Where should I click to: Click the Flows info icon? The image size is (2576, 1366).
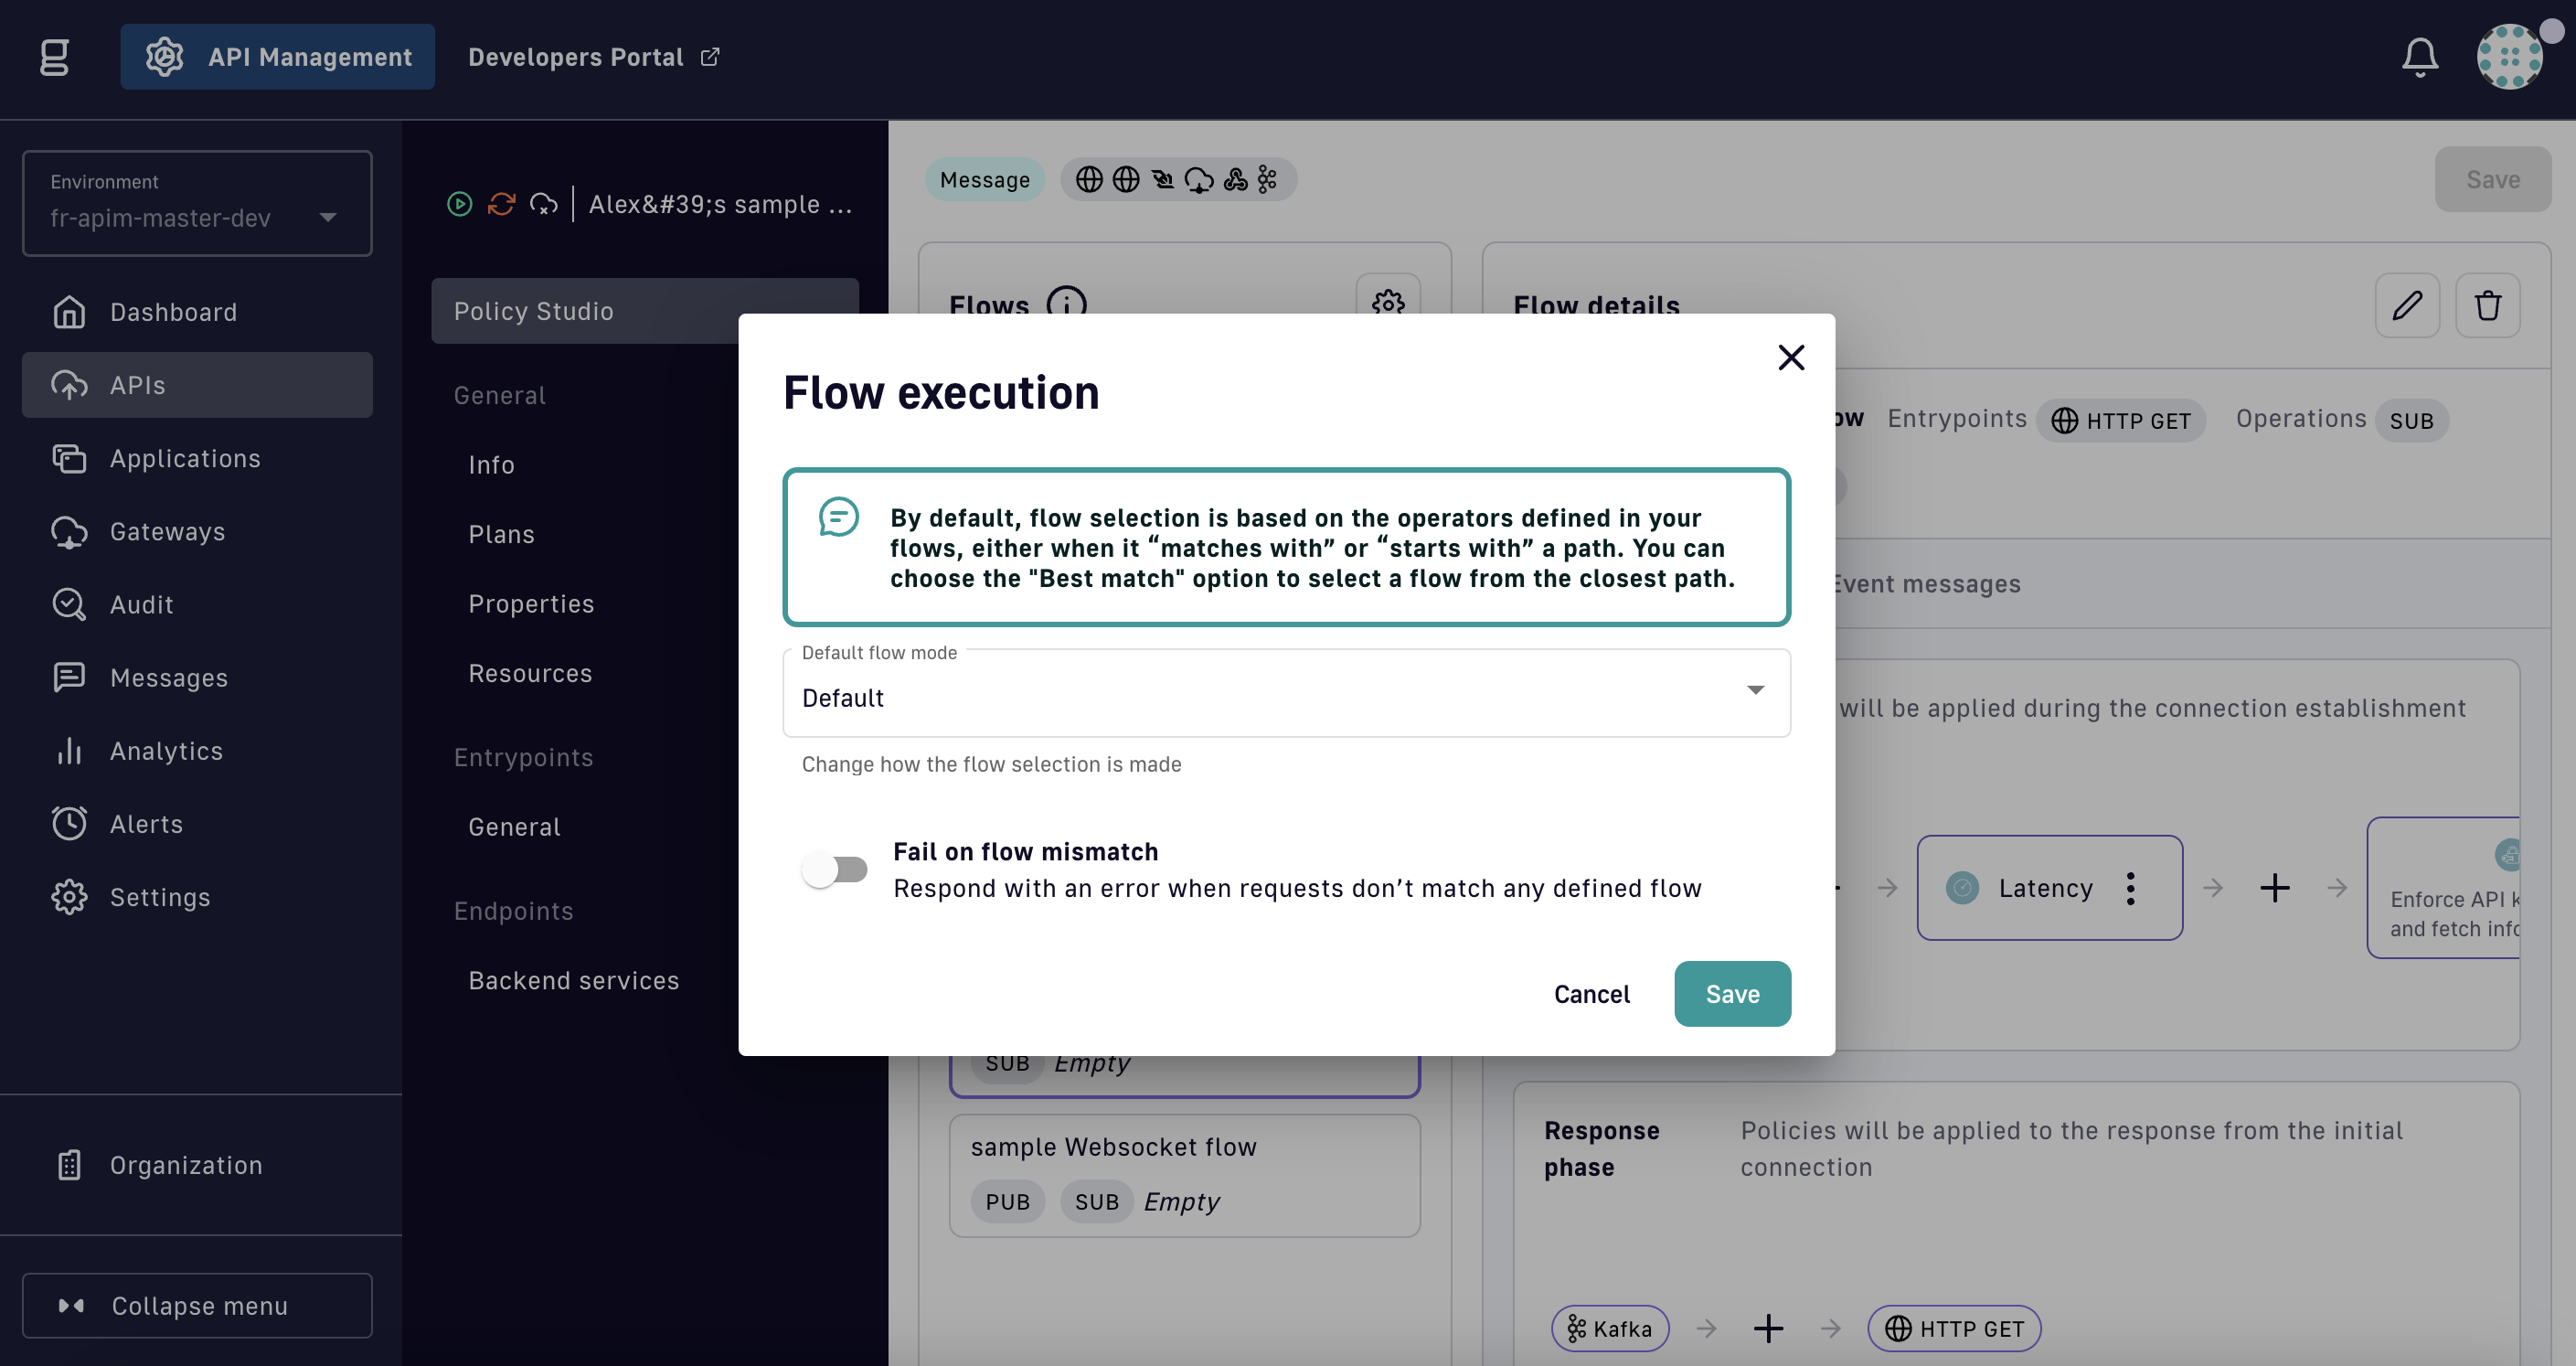1066,304
